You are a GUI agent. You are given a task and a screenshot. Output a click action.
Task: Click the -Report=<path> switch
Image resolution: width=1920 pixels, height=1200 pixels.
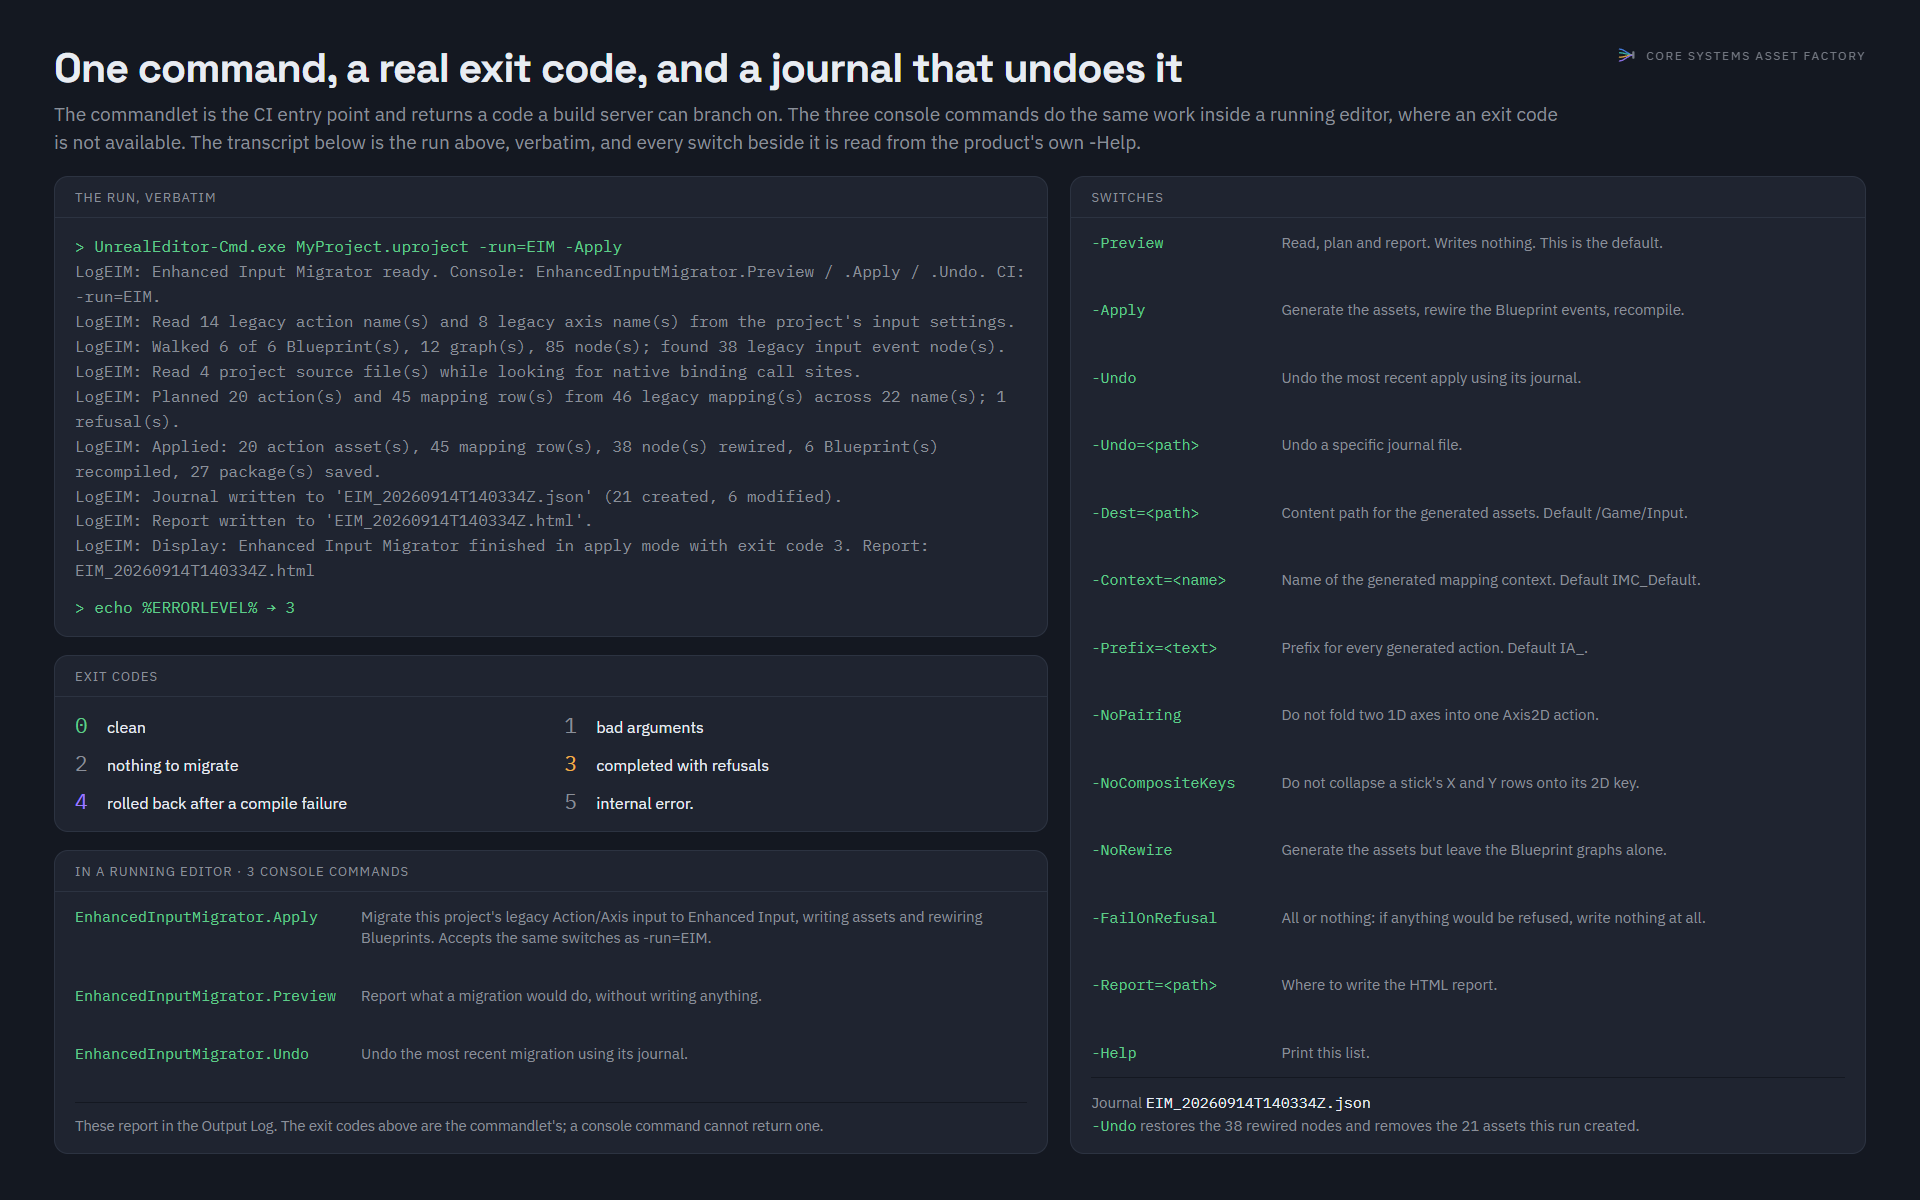[1154, 986]
